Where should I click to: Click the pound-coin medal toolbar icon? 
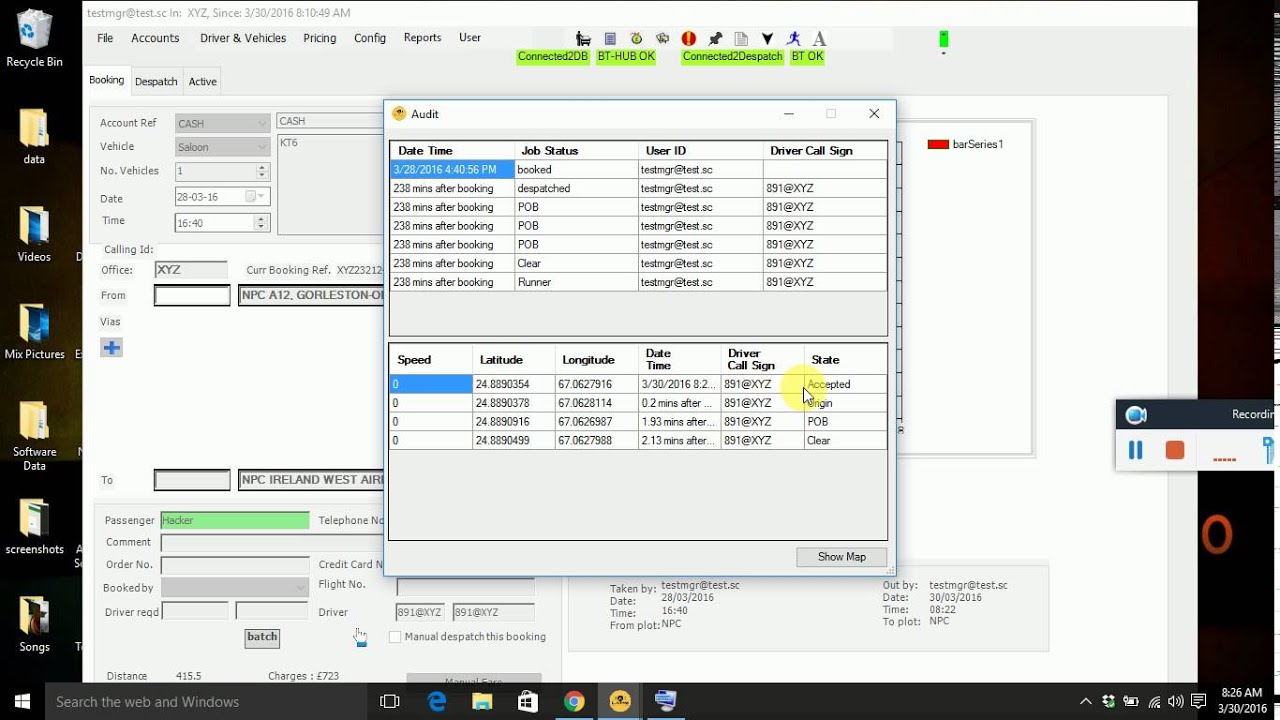[x=636, y=38]
